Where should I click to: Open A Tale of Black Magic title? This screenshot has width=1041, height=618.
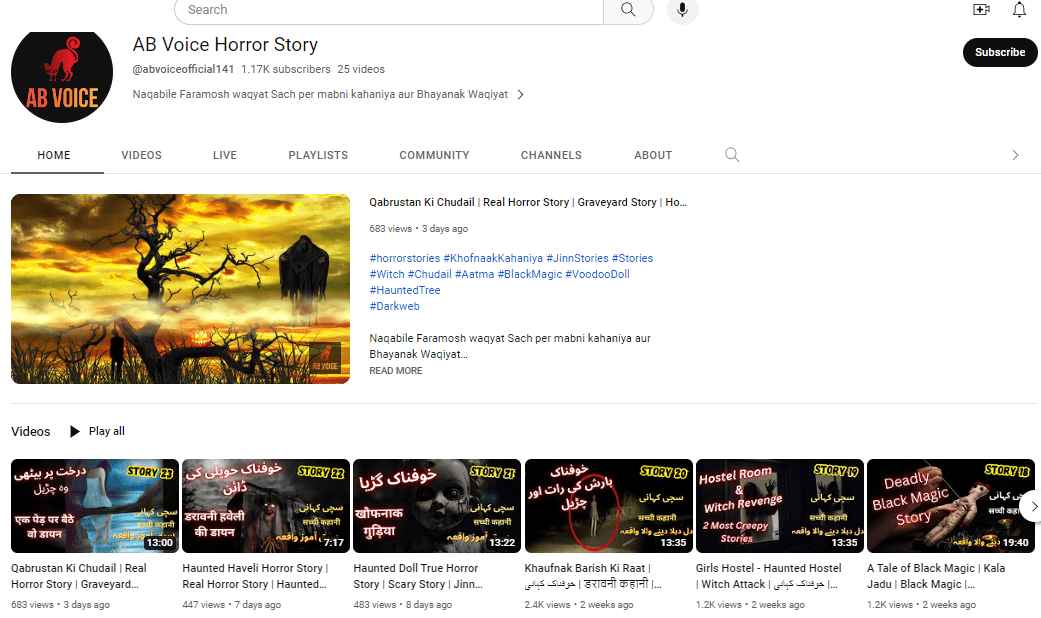pyautogui.click(x=936, y=576)
